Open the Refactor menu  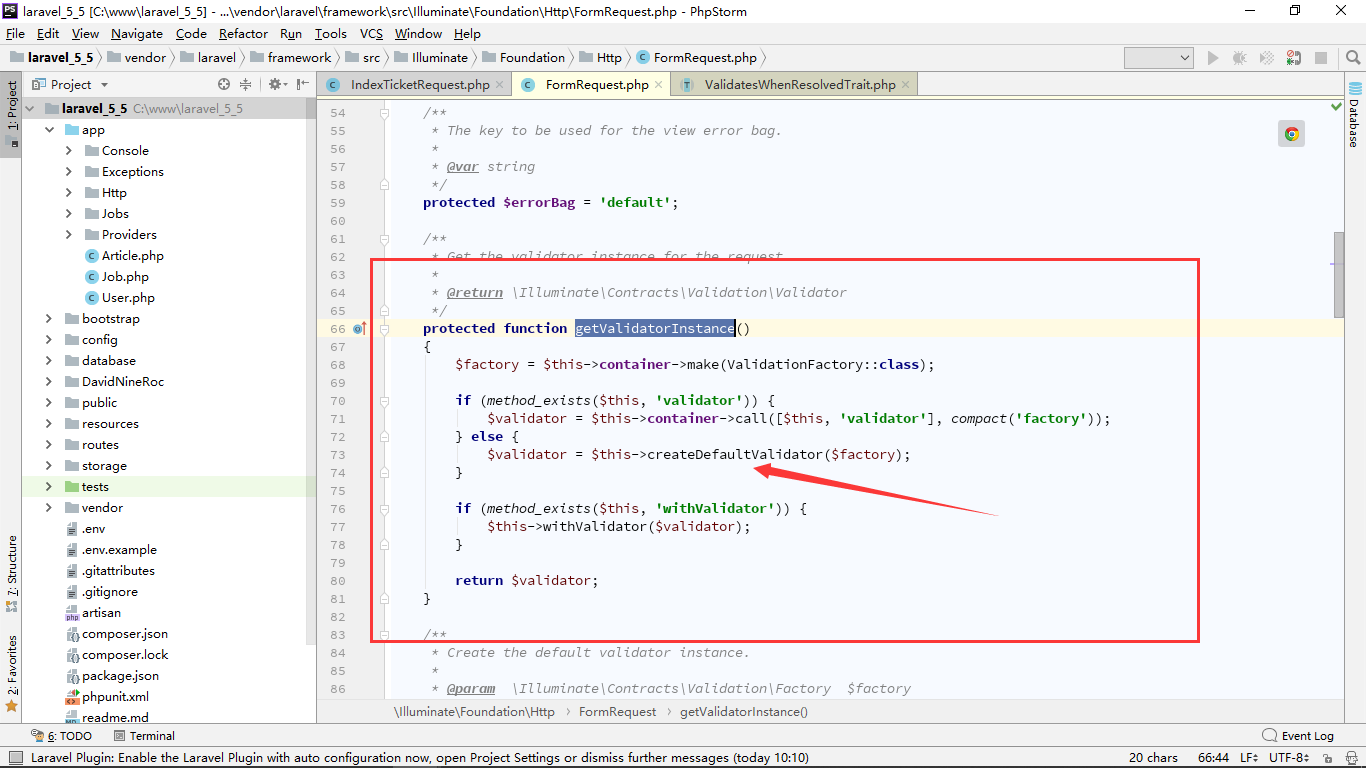(x=244, y=33)
